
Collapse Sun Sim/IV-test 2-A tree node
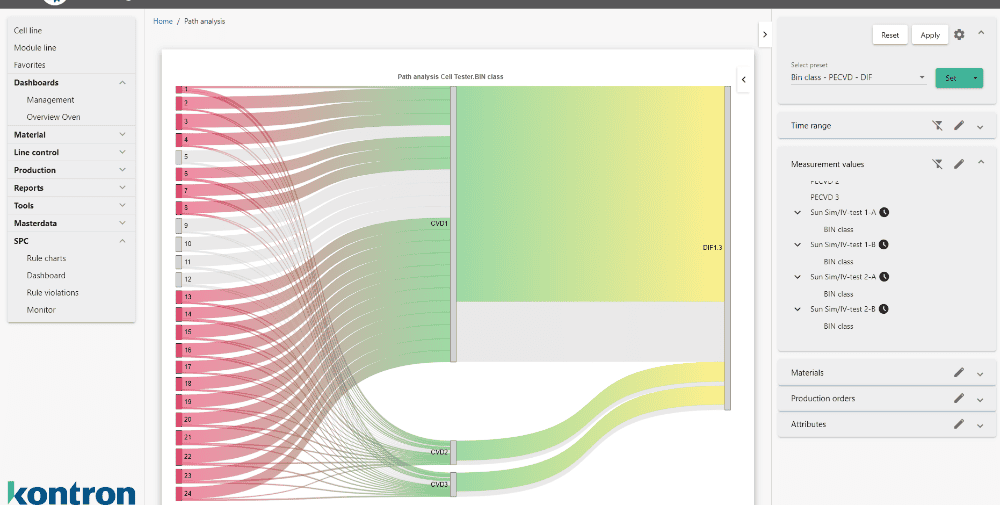click(797, 277)
